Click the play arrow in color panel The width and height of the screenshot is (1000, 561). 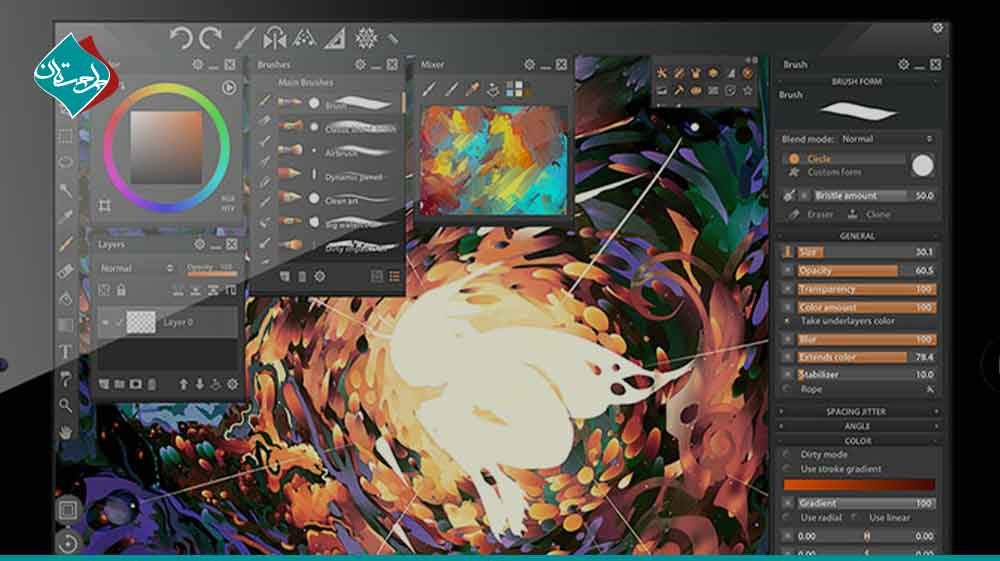click(228, 87)
